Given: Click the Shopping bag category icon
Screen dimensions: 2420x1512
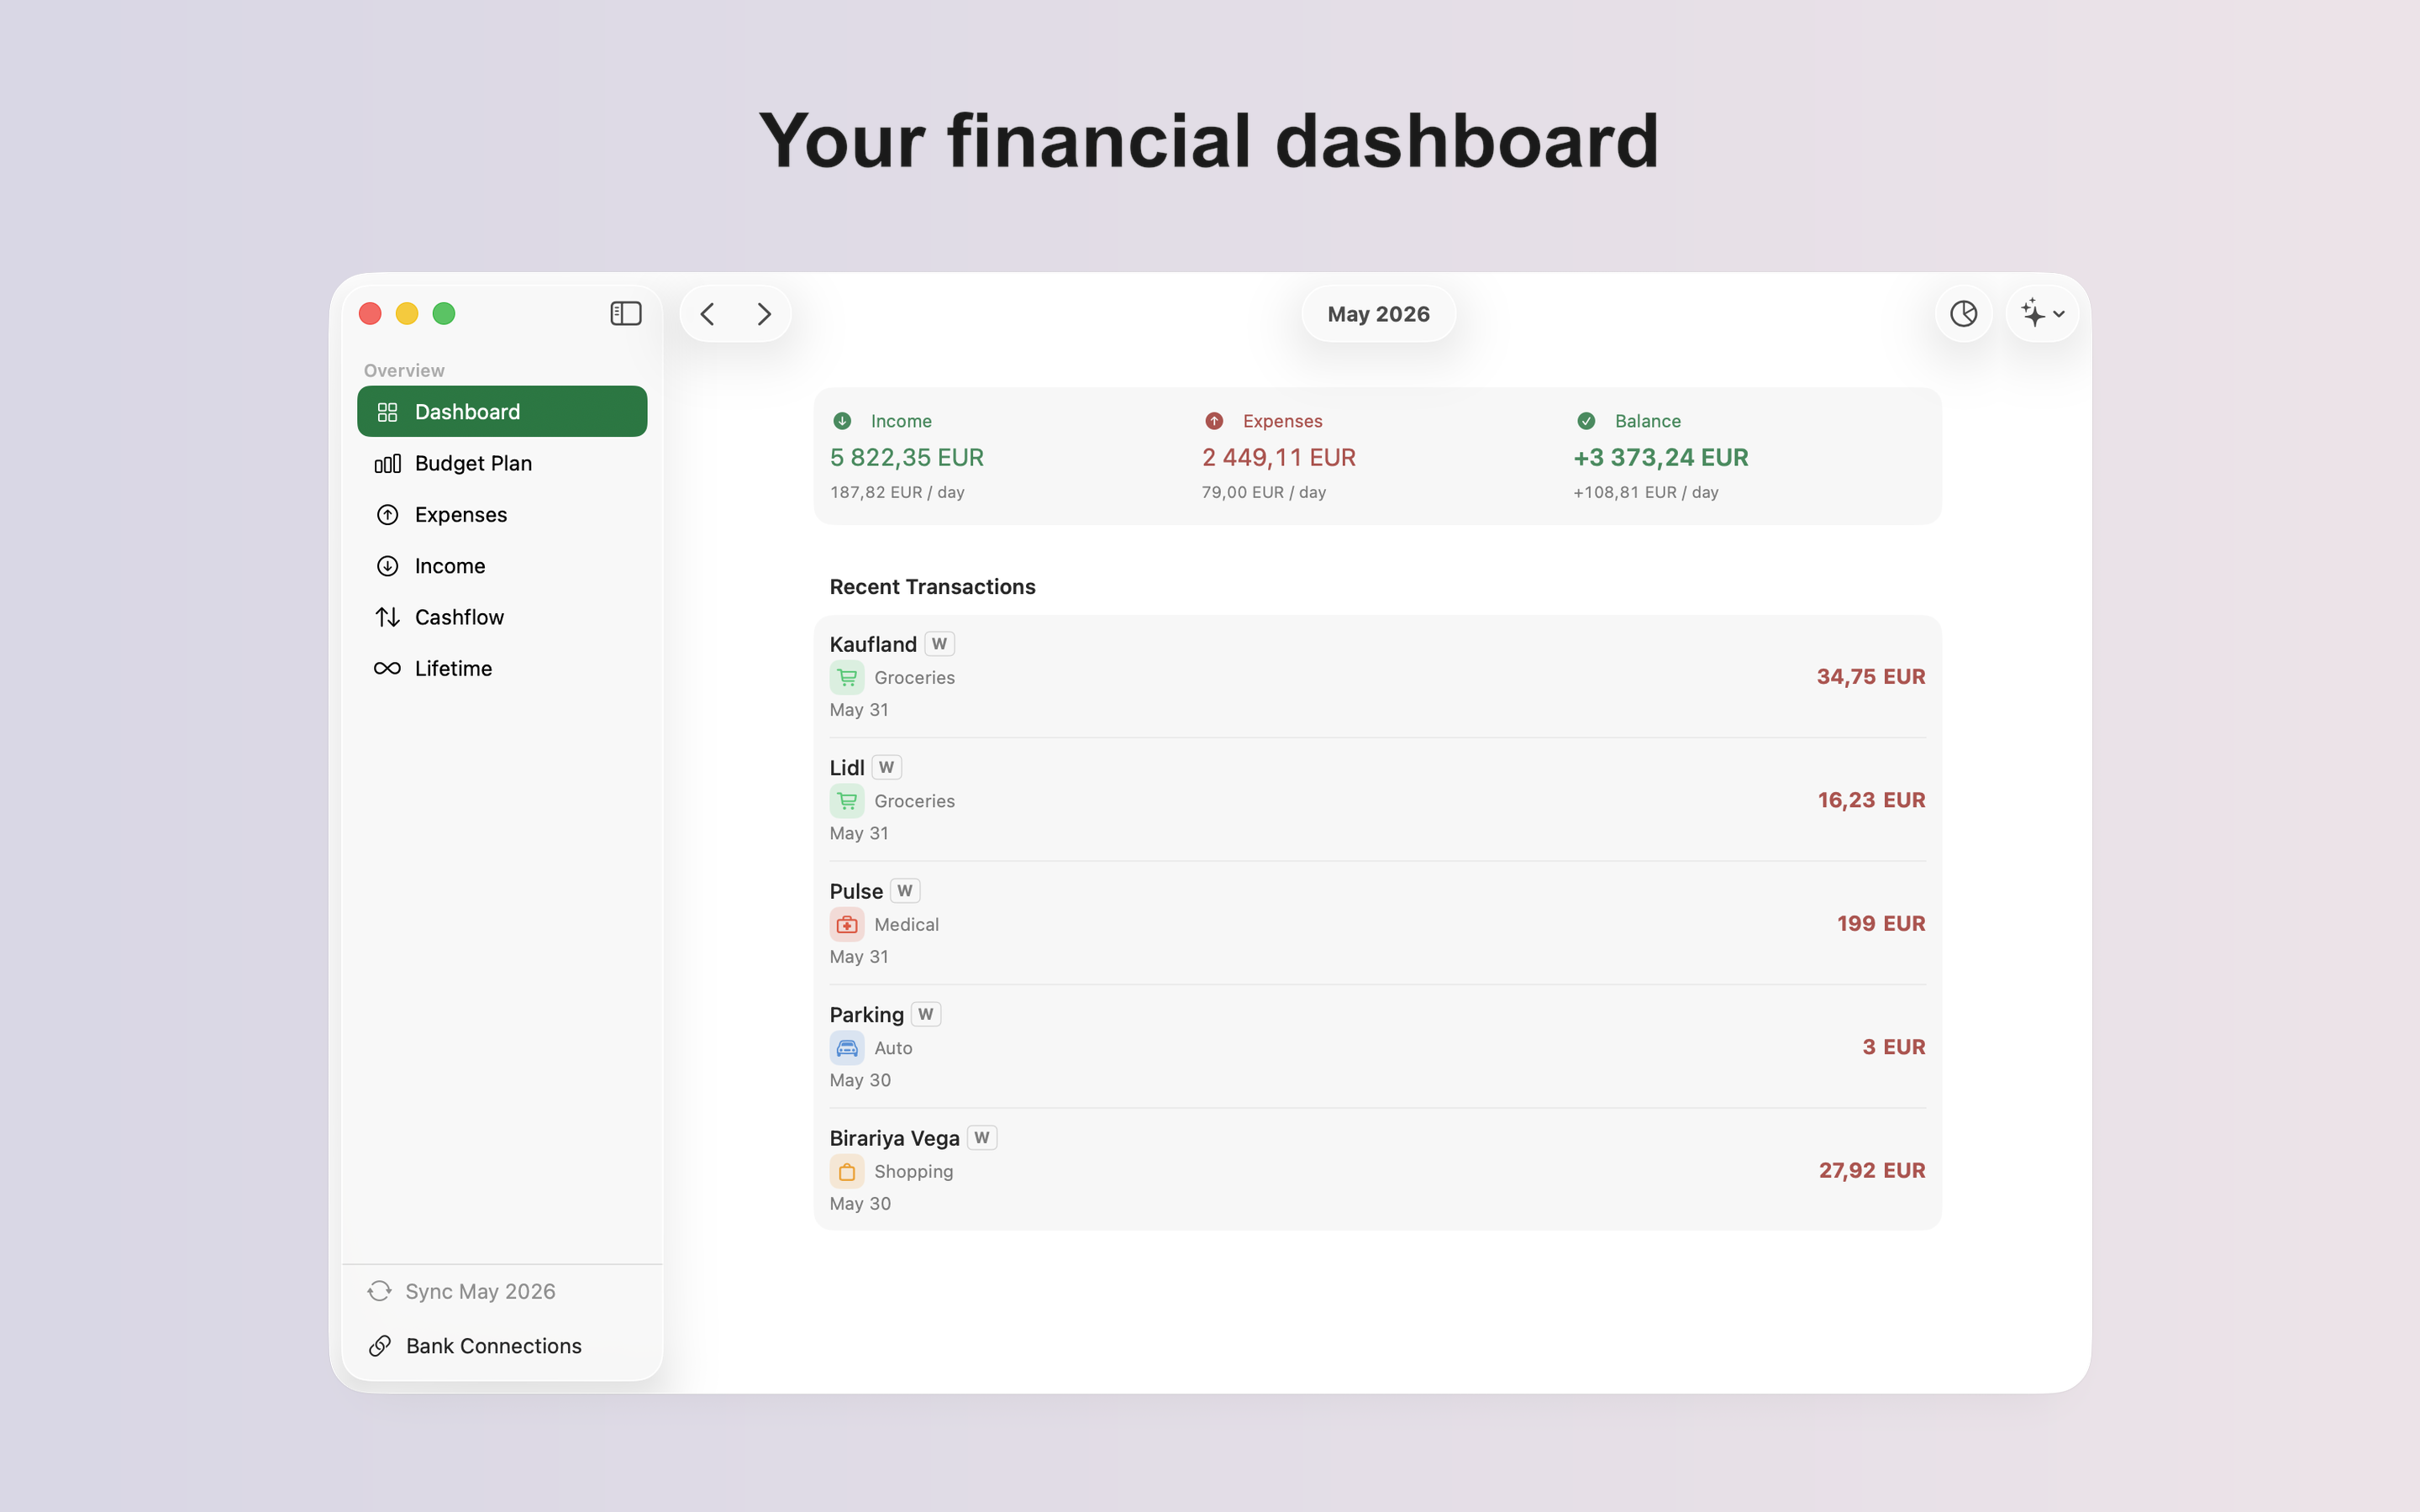Looking at the screenshot, I should click(847, 1172).
